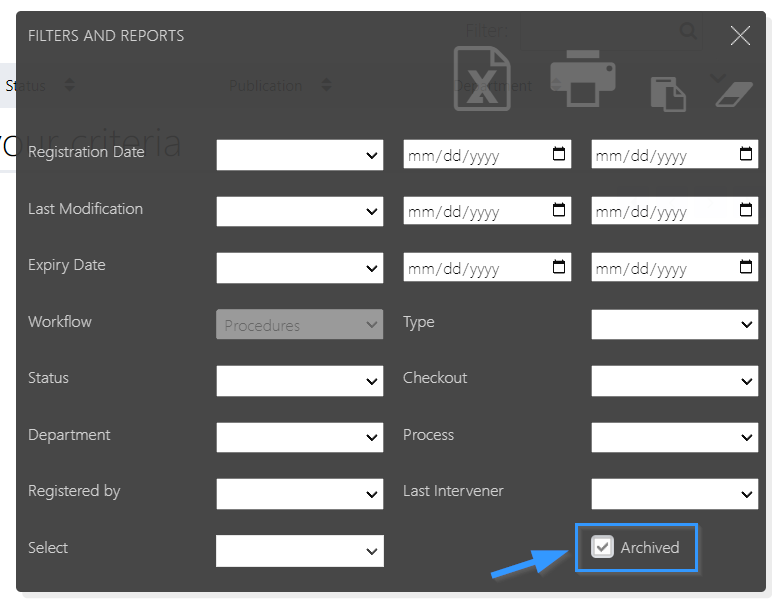Open the Checkout dropdown

click(674, 381)
